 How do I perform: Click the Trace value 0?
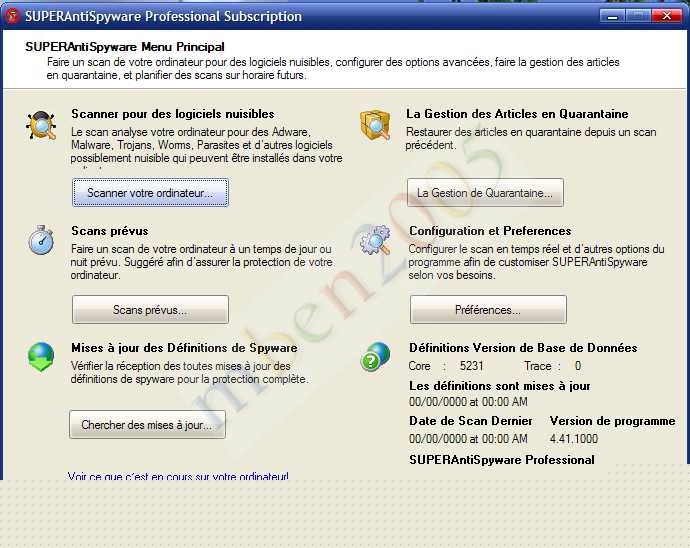[x=578, y=366]
